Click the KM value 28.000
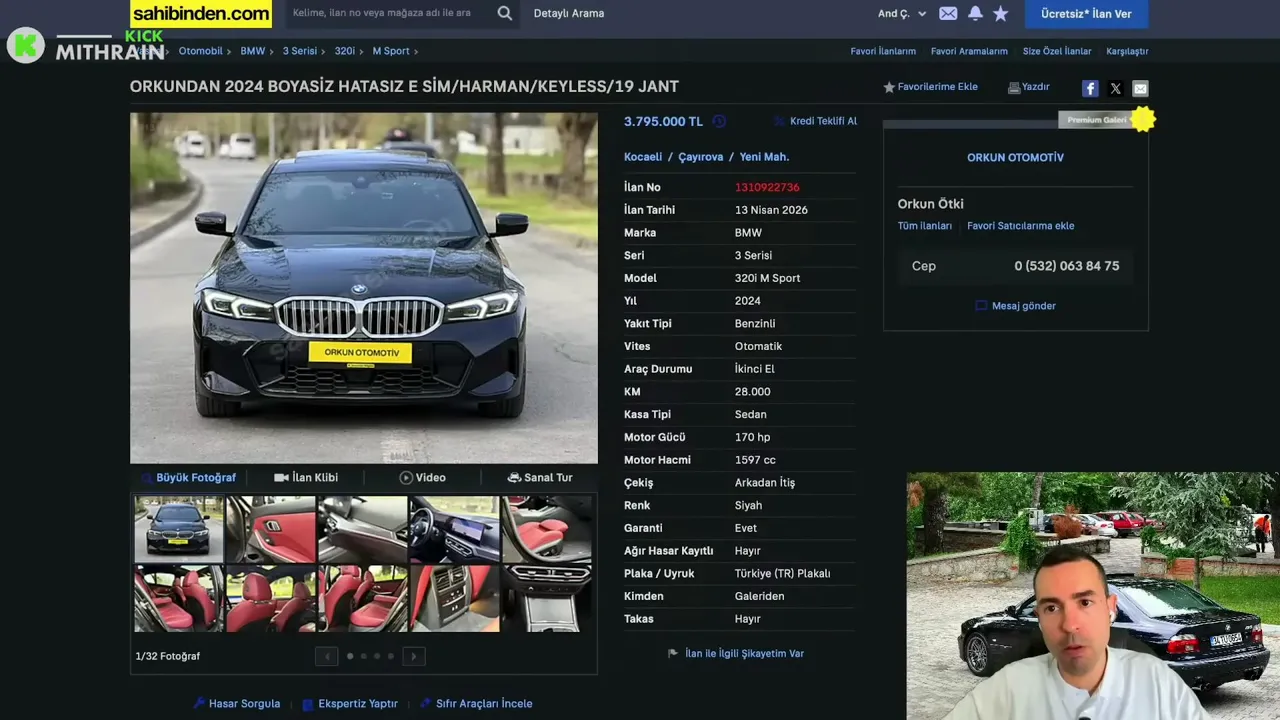The width and height of the screenshot is (1280, 720). pos(752,392)
